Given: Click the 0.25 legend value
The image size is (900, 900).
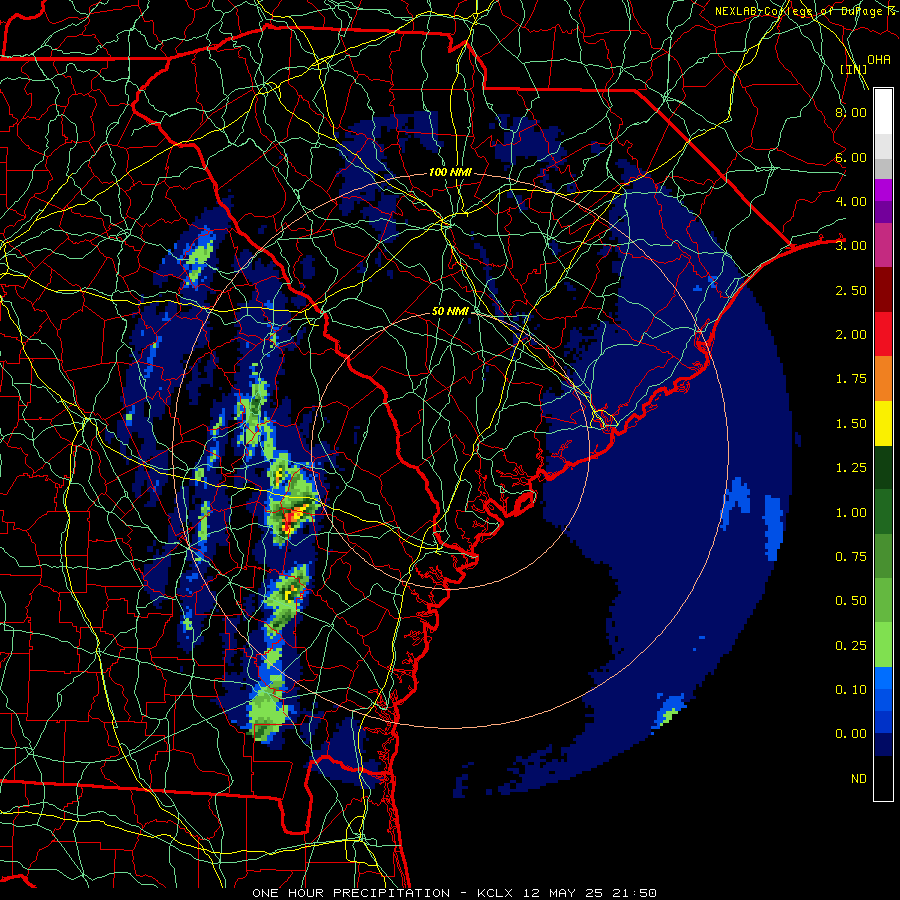Looking at the screenshot, I should (851, 646).
